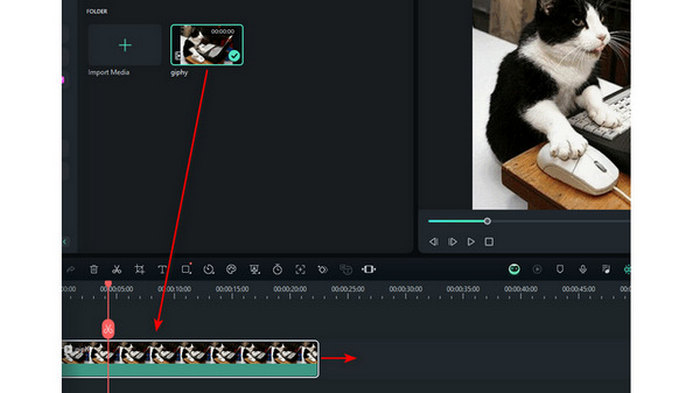Collapse the media panel with left chevron
The width and height of the screenshot is (700, 393).
click(65, 242)
